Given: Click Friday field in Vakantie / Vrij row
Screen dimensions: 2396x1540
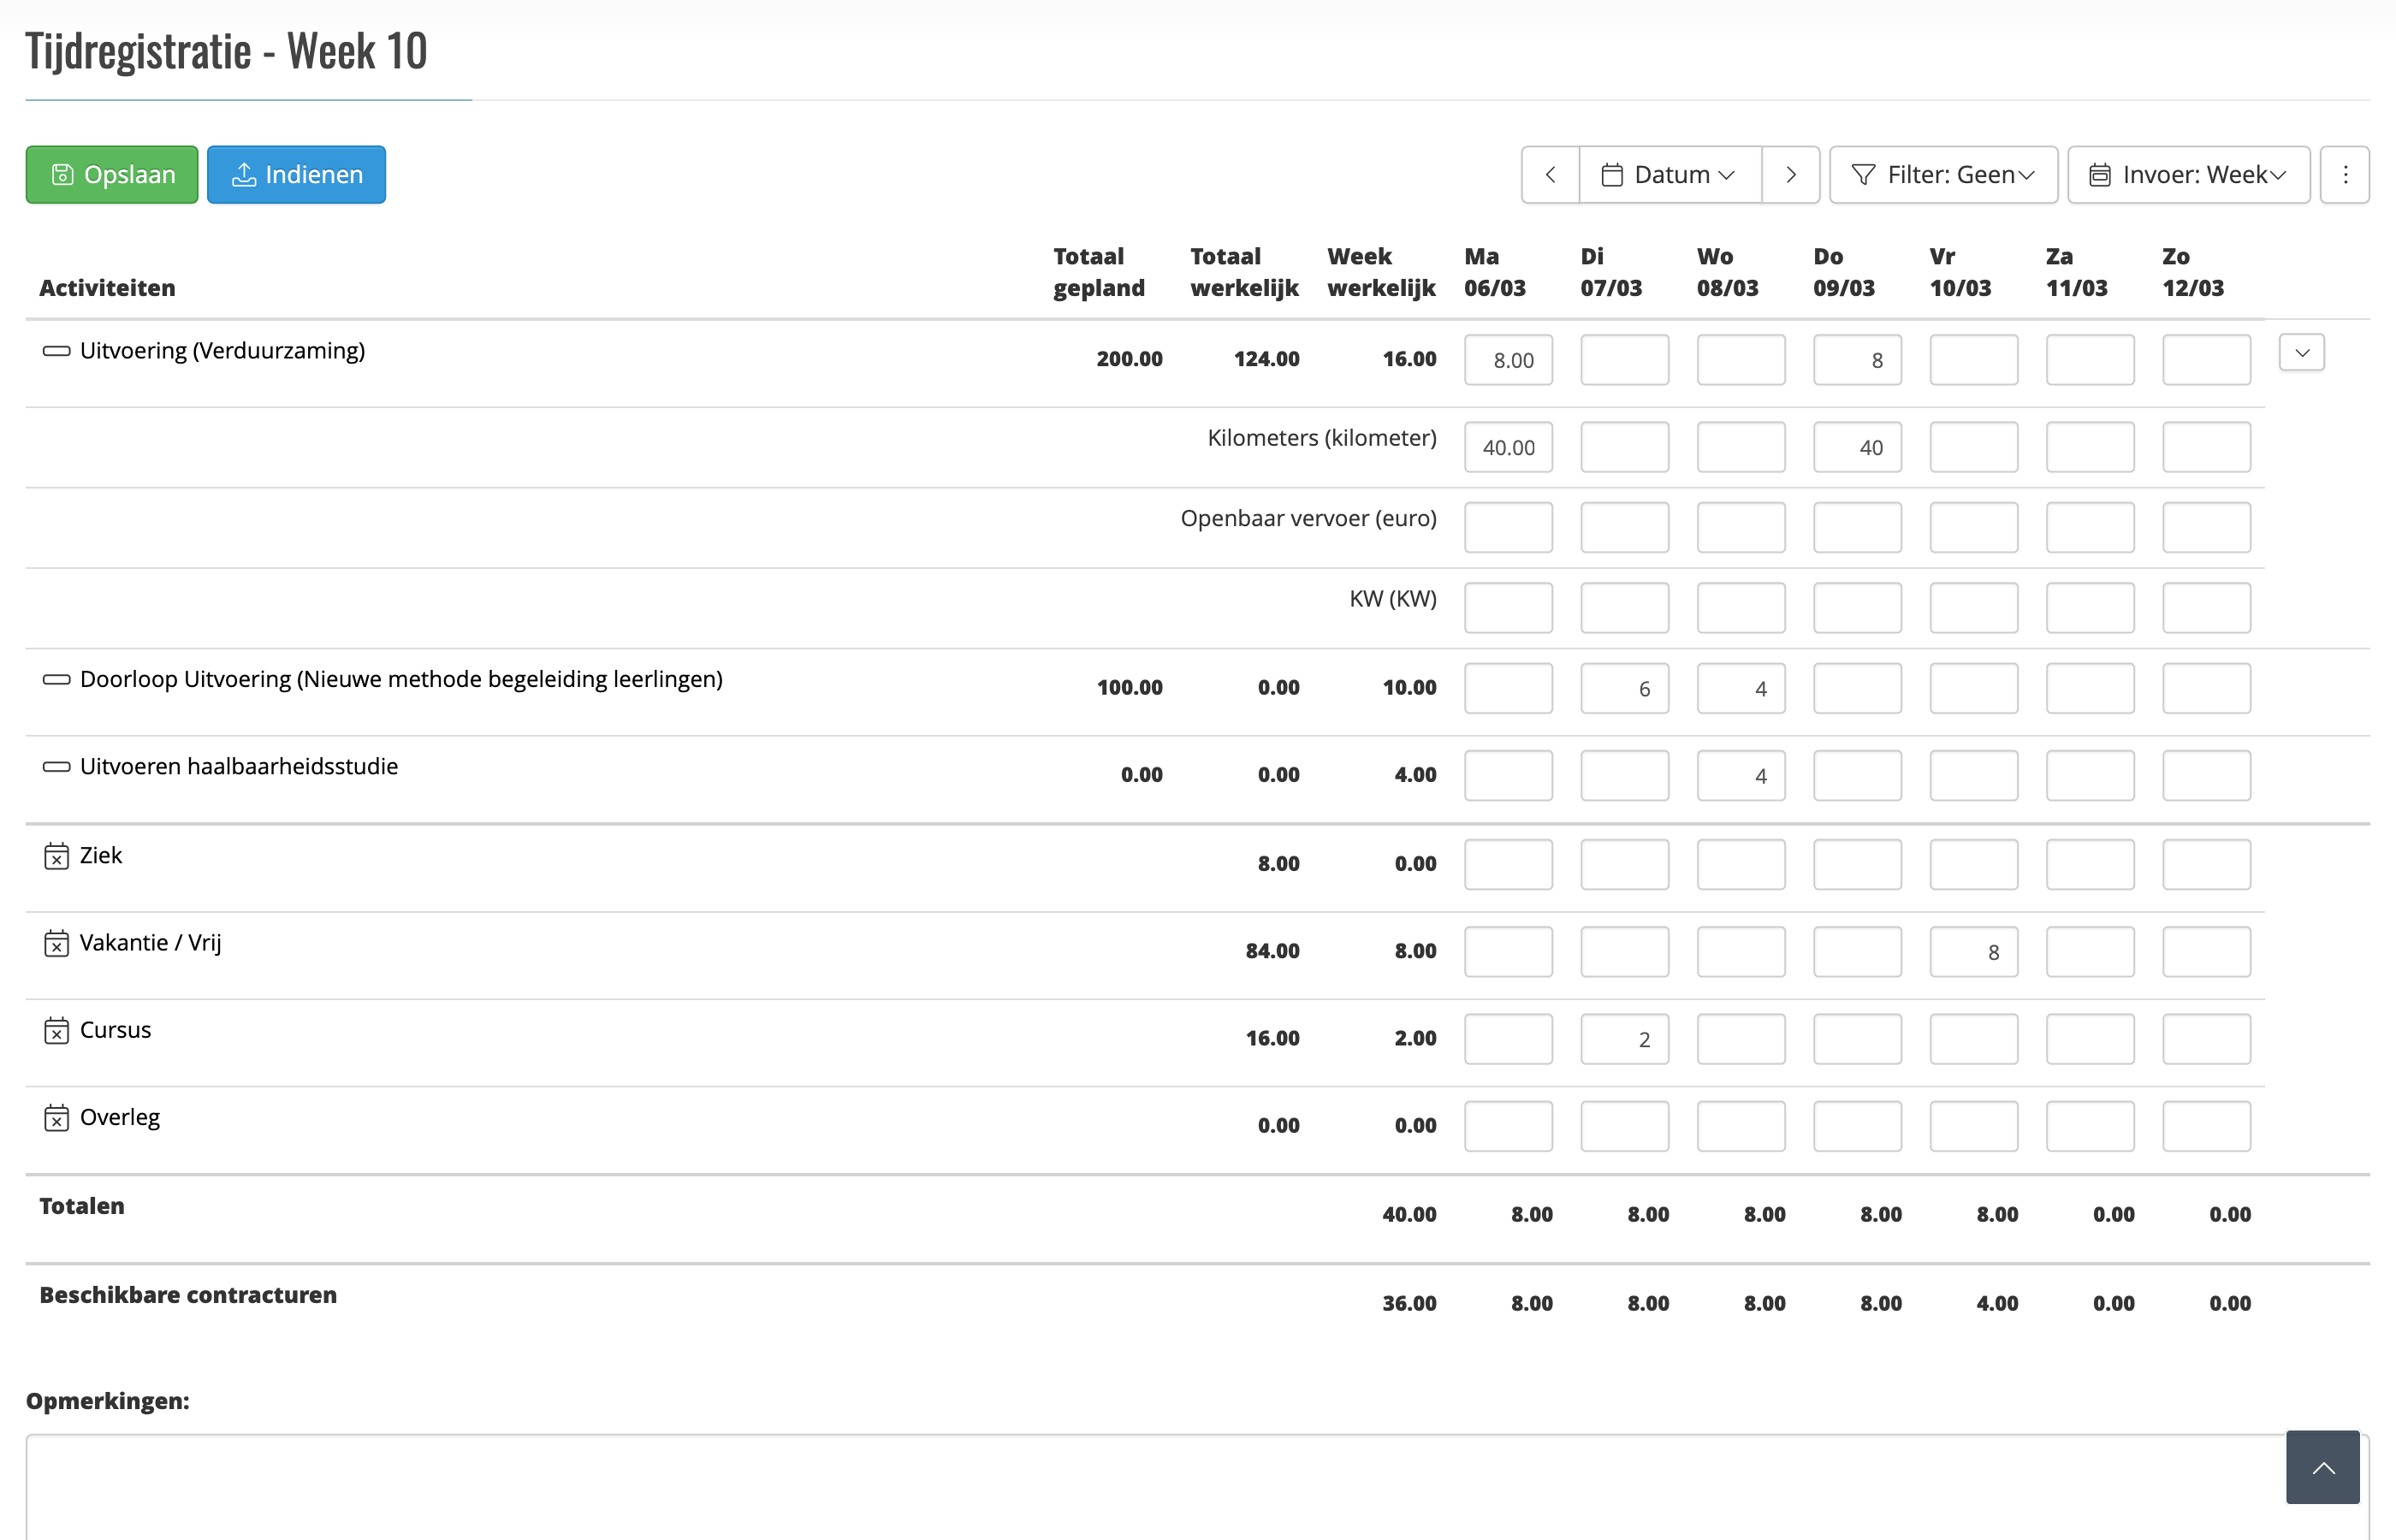Looking at the screenshot, I should pos(1972,952).
